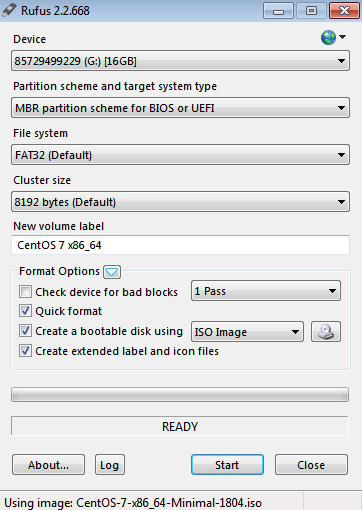Show the Log window

[x=110, y=465]
